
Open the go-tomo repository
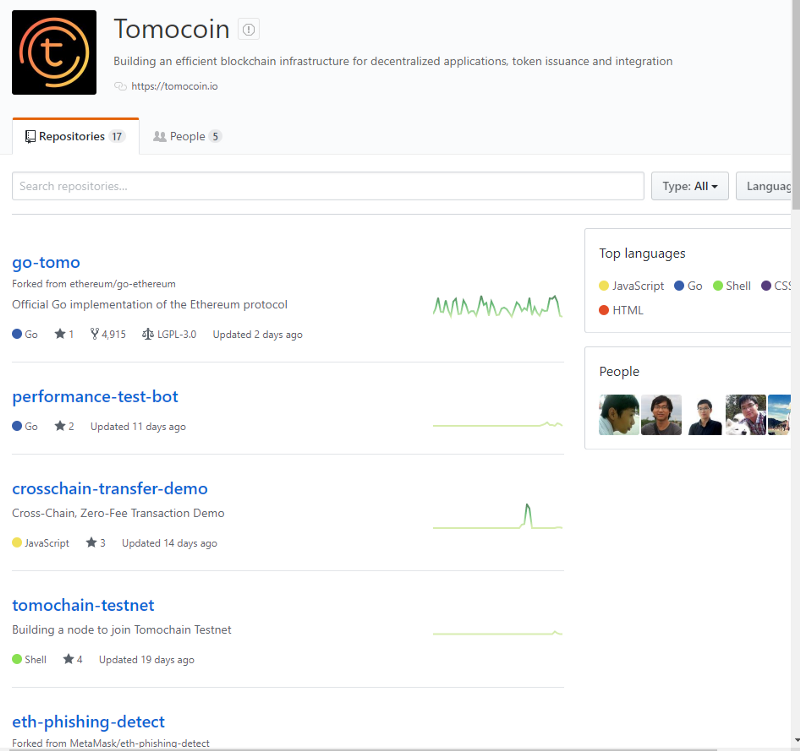pyautogui.click(x=46, y=262)
